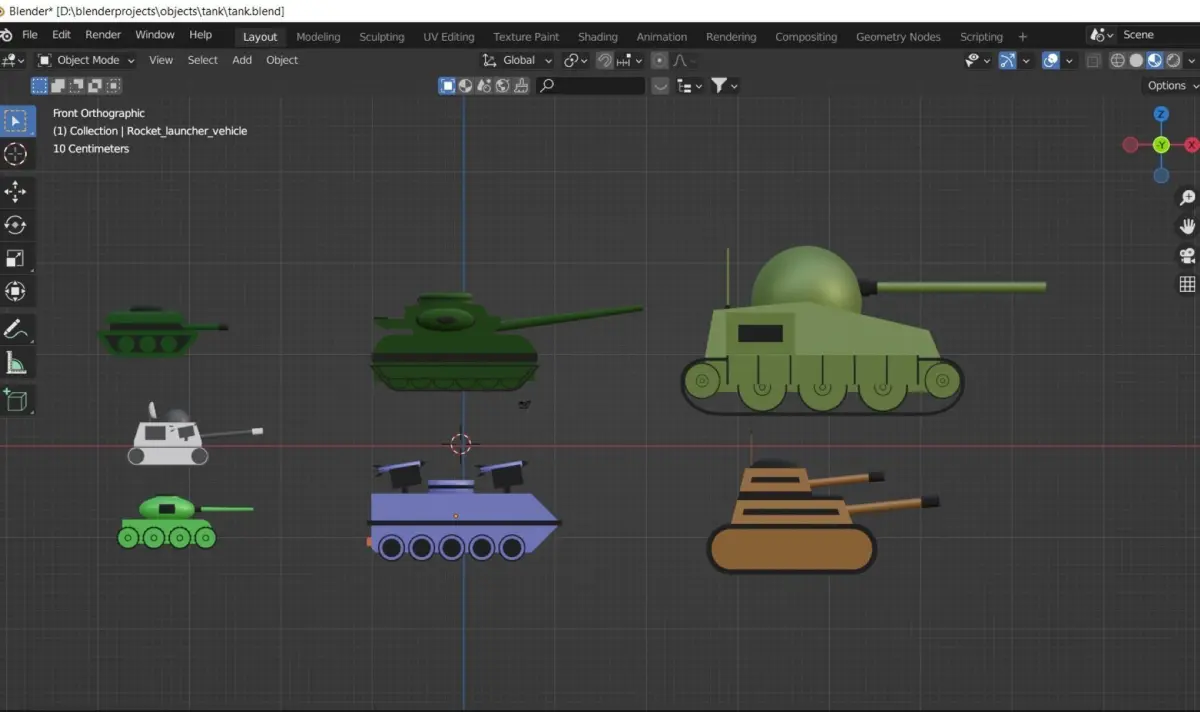Open the viewport View menu
The image size is (1200, 712).
(161, 60)
